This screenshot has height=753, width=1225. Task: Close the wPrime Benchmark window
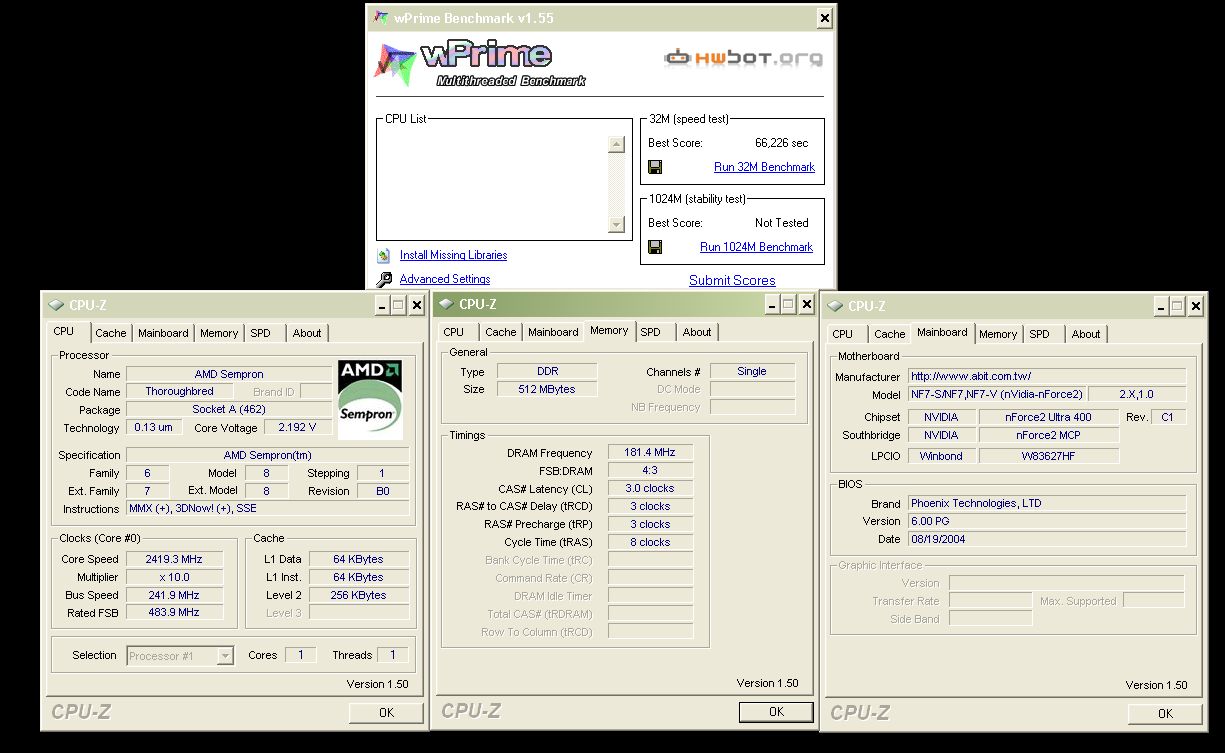(824, 18)
